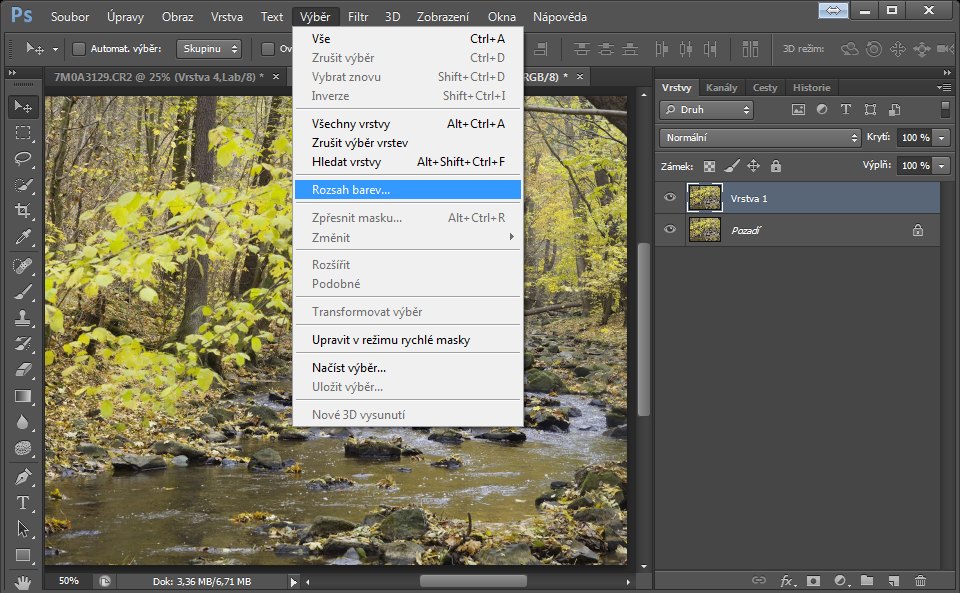Hide the Vrstva 1 layer
The image size is (960, 593).
tap(670, 198)
